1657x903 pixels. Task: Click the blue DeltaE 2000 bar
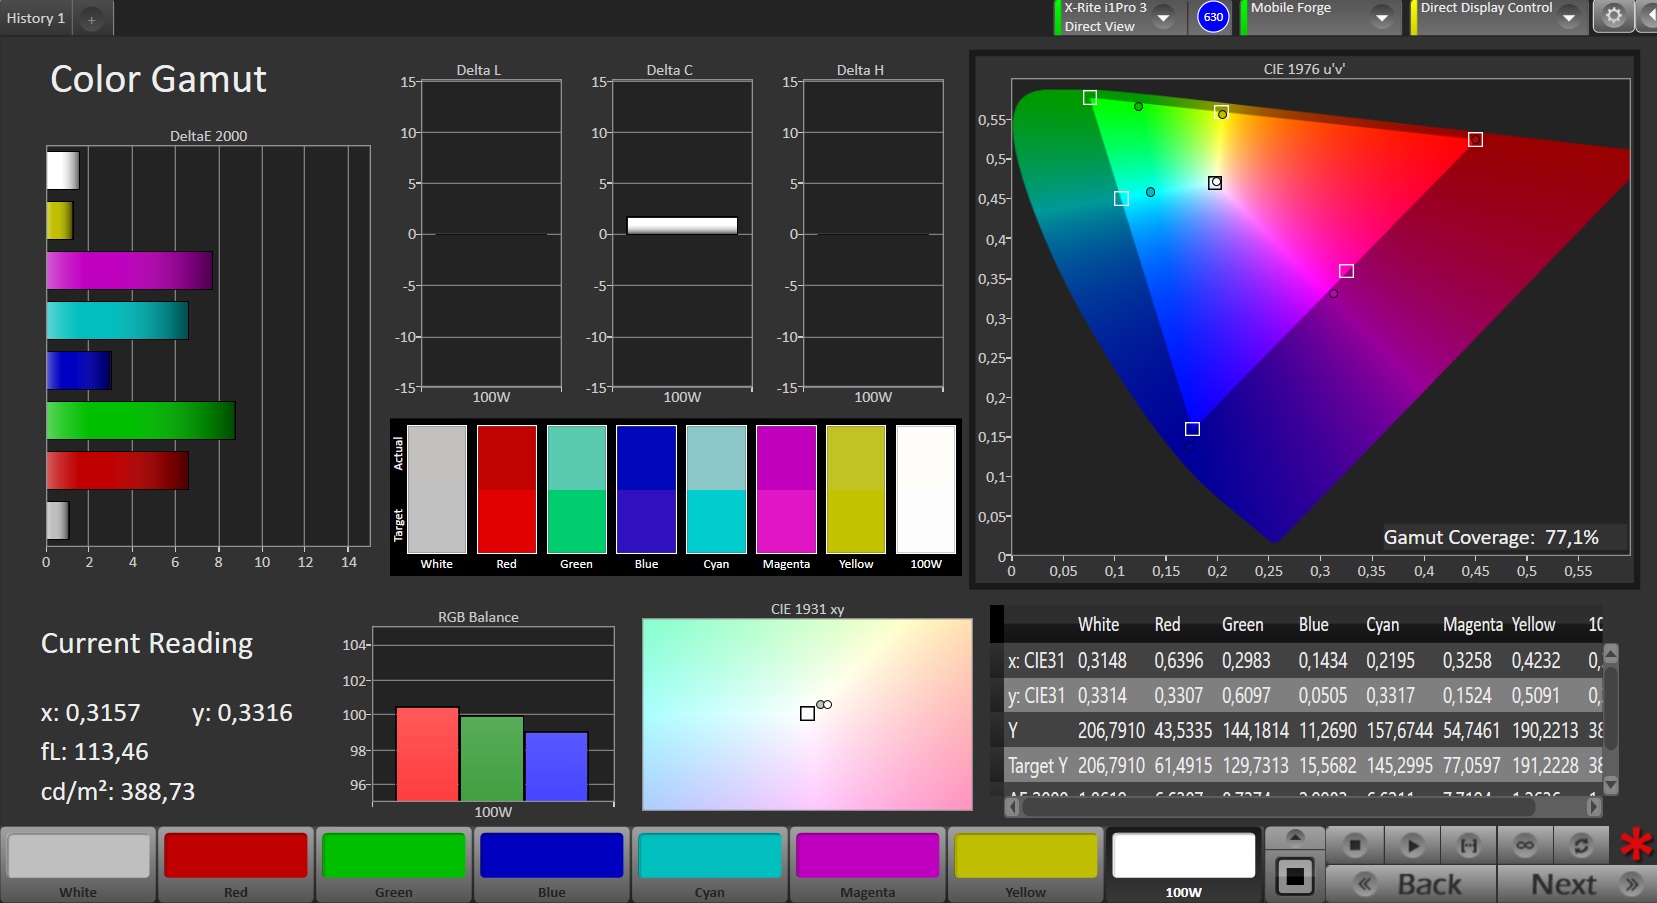pos(79,370)
